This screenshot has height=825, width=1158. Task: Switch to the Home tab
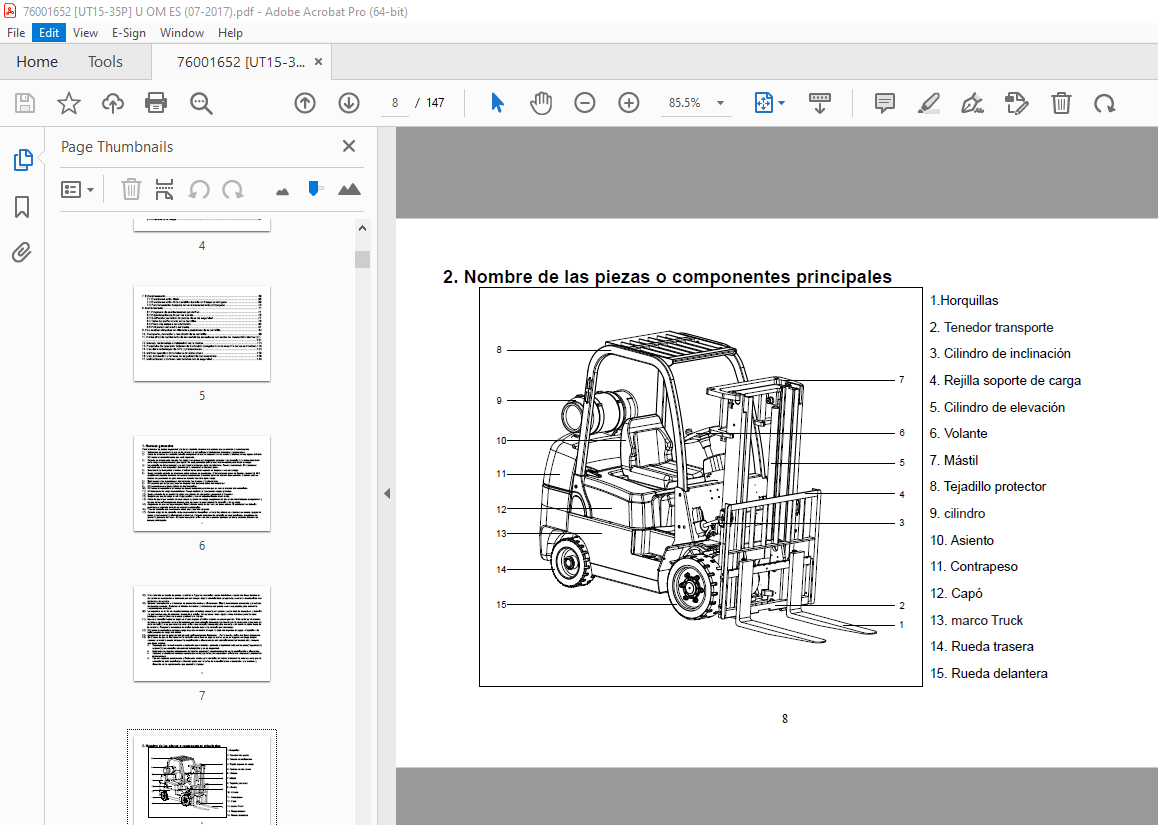click(x=37, y=62)
